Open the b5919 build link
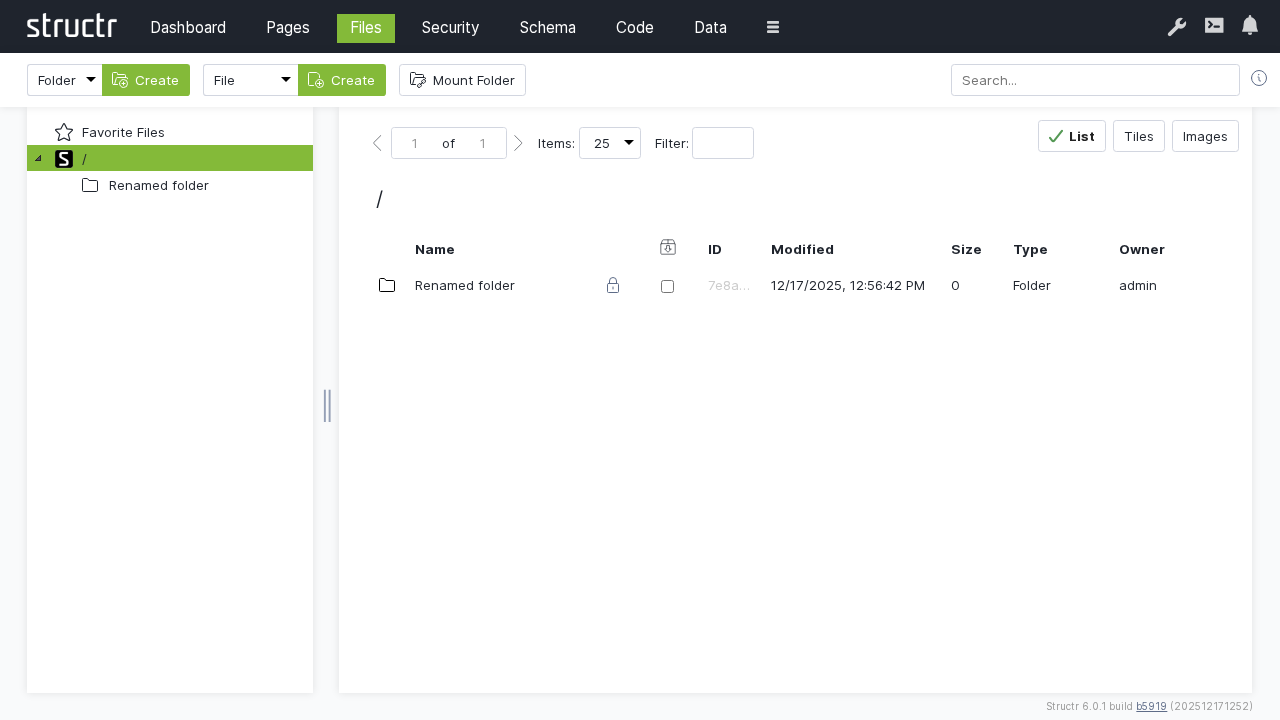Screen dimensions: 1280x720 [1151, 706]
